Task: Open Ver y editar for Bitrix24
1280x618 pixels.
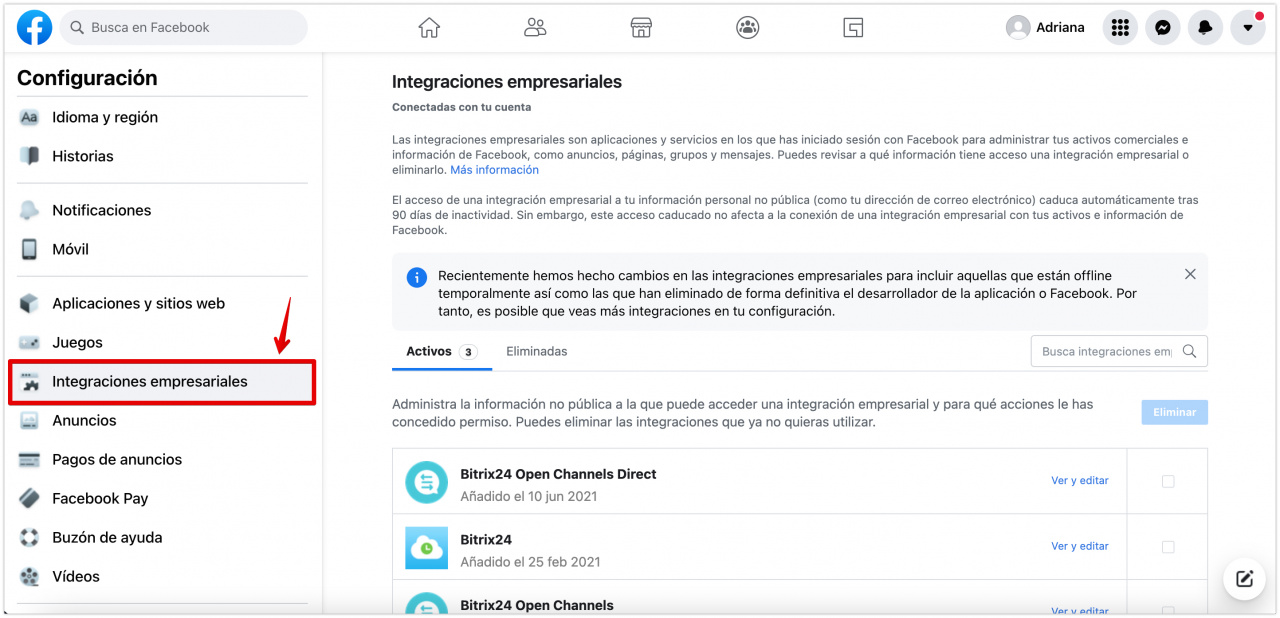Action: pos(1080,546)
